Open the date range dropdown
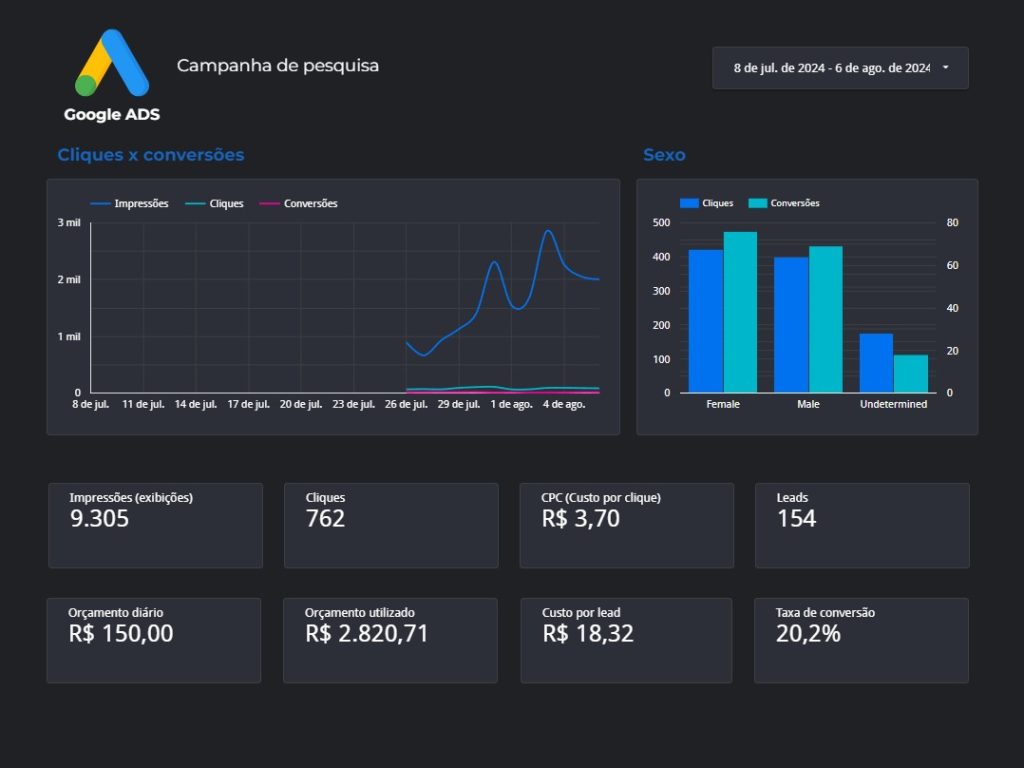 [x=831, y=68]
